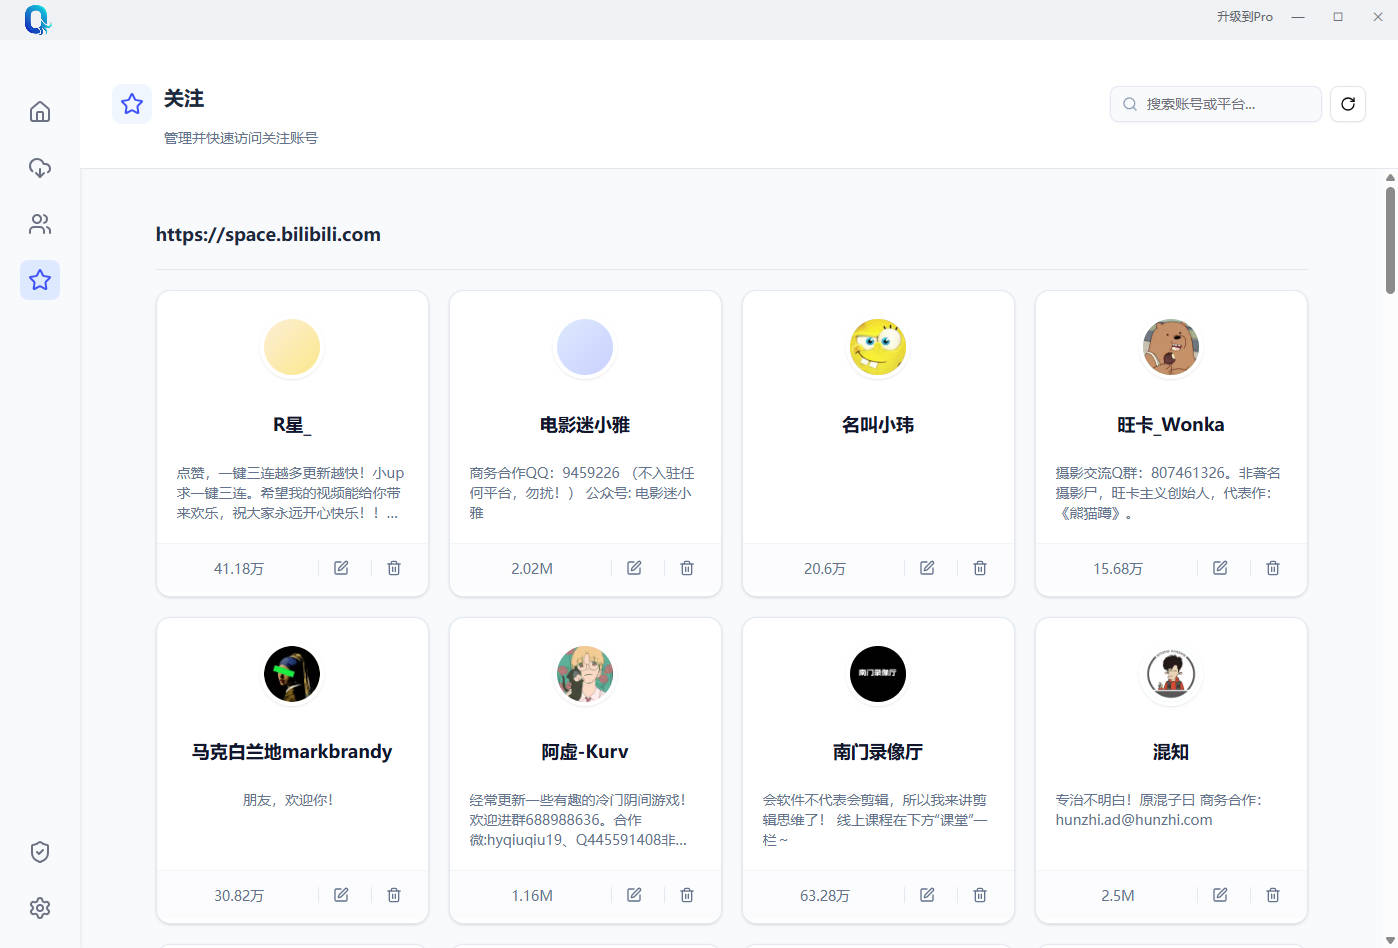Click the refresh button beside search
Screen dimensions: 1398x948
click(1347, 104)
